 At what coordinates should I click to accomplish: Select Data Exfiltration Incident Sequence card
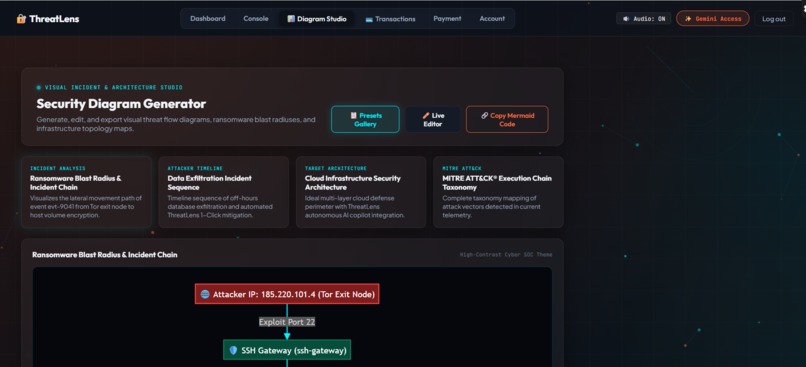(224, 192)
